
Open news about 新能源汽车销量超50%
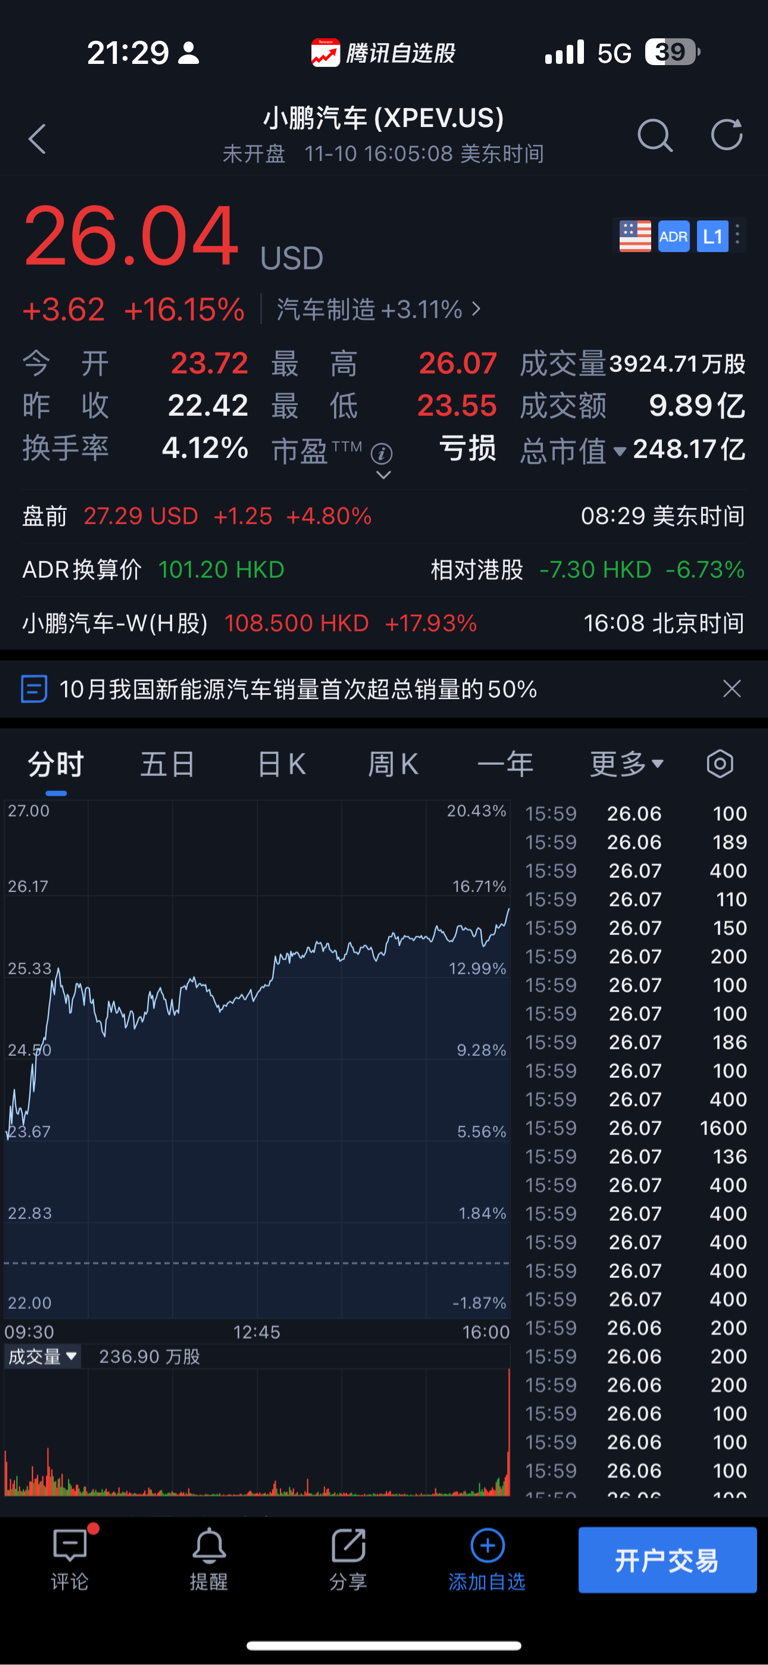(x=298, y=689)
